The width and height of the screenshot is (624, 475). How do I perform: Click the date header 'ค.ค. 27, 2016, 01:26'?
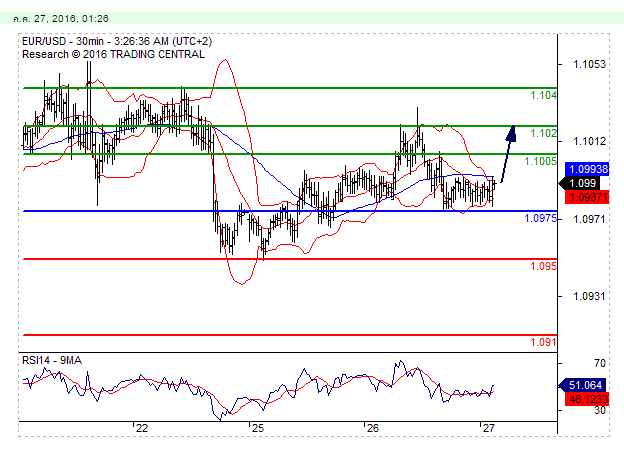coord(61,19)
